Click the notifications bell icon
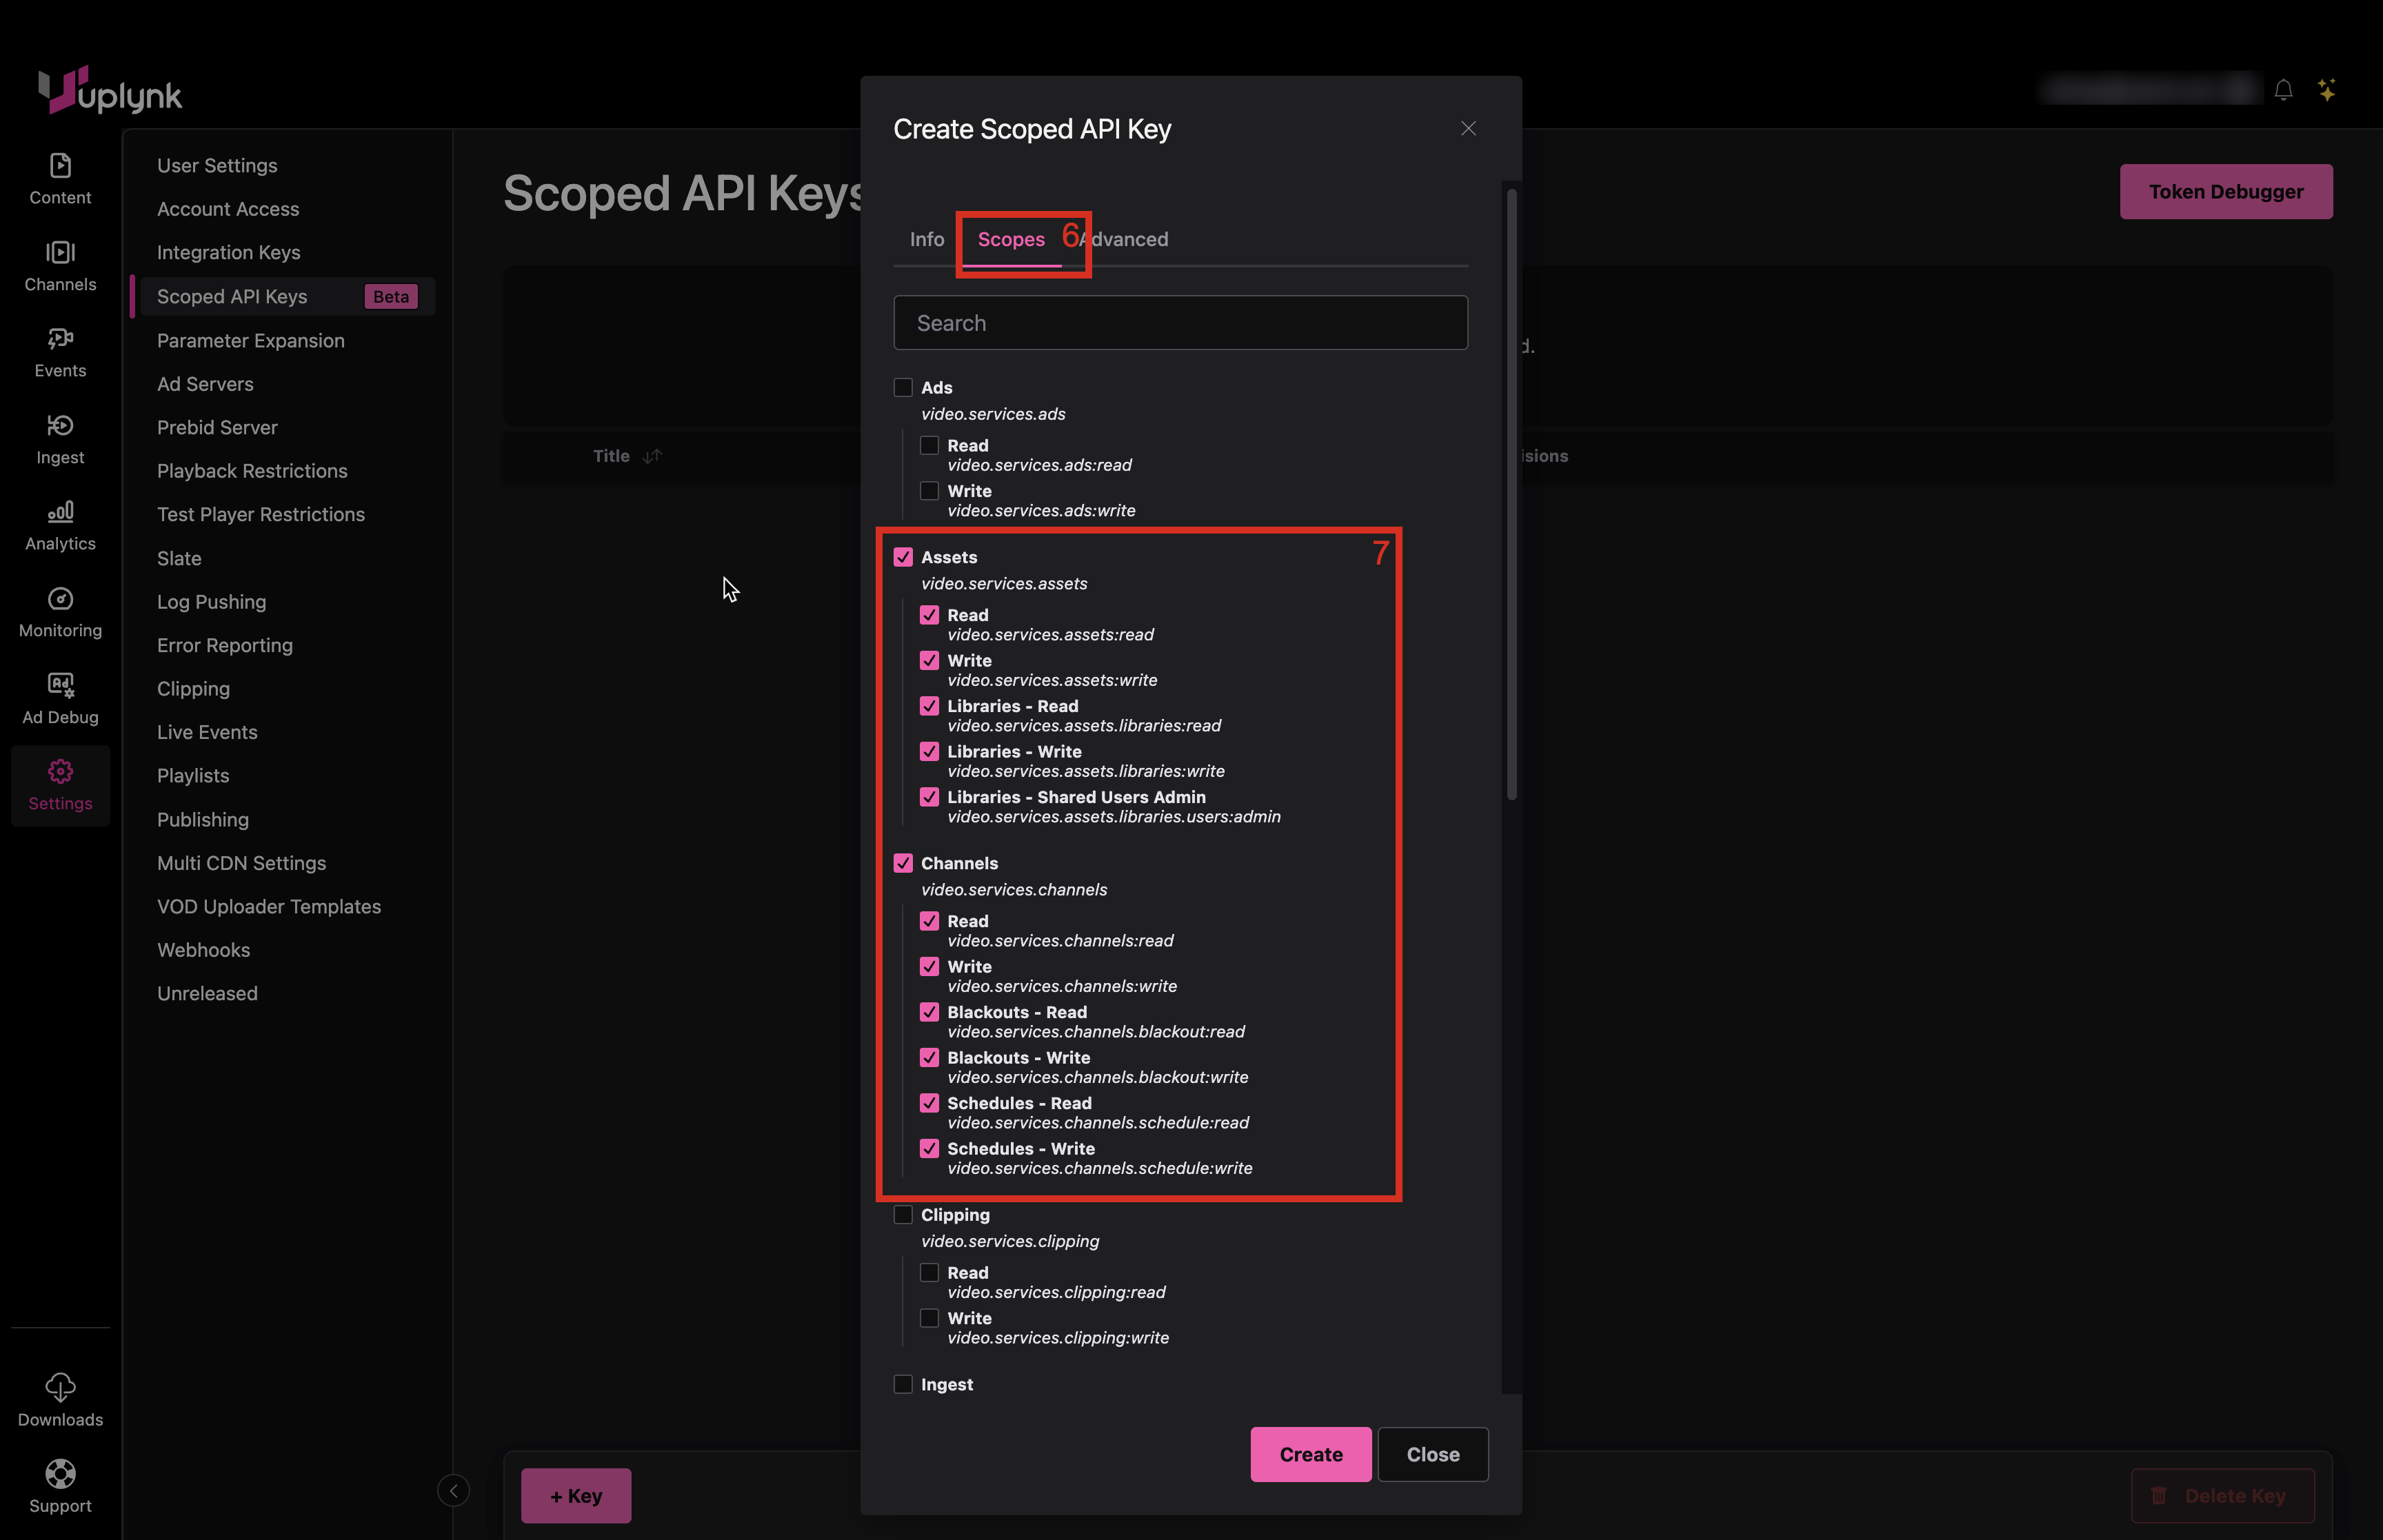 (2283, 91)
